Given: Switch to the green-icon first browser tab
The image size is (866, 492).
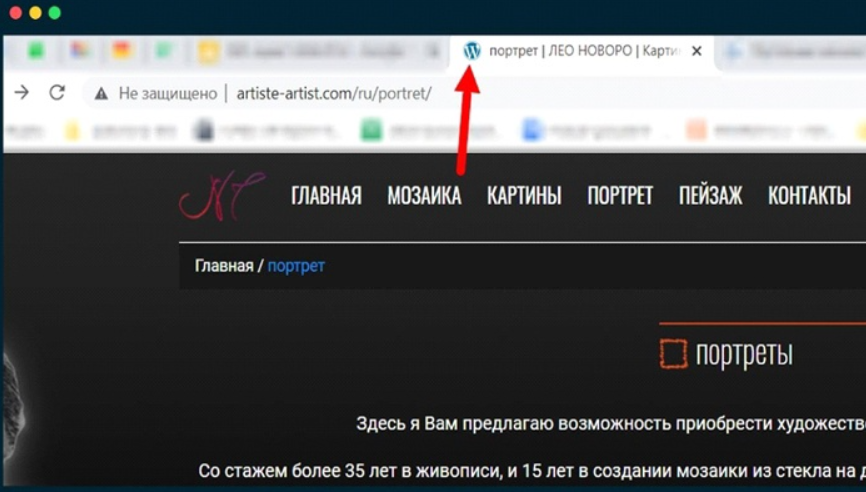Looking at the screenshot, I should pos(36,51).
